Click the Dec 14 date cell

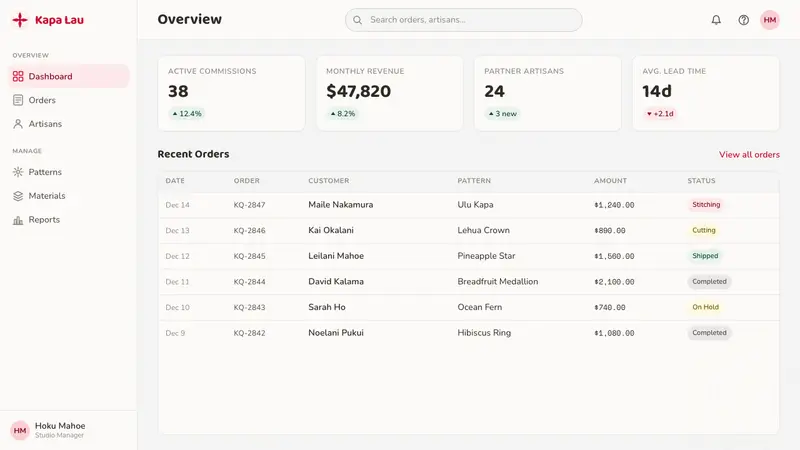178,205
